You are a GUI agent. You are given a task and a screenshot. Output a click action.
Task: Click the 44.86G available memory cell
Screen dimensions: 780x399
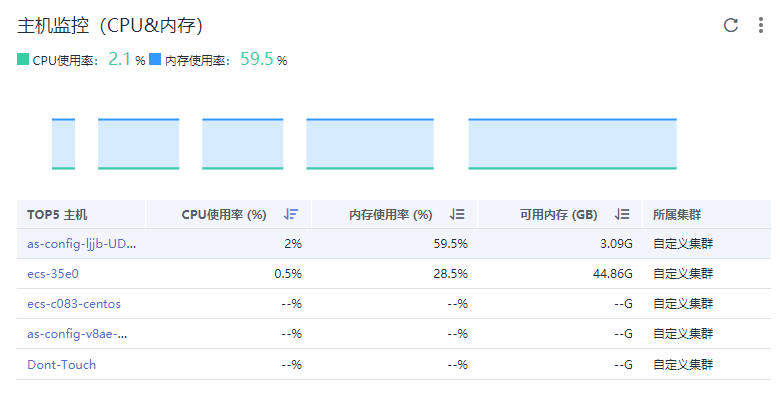pyautogui.click(x=612, y=274)
